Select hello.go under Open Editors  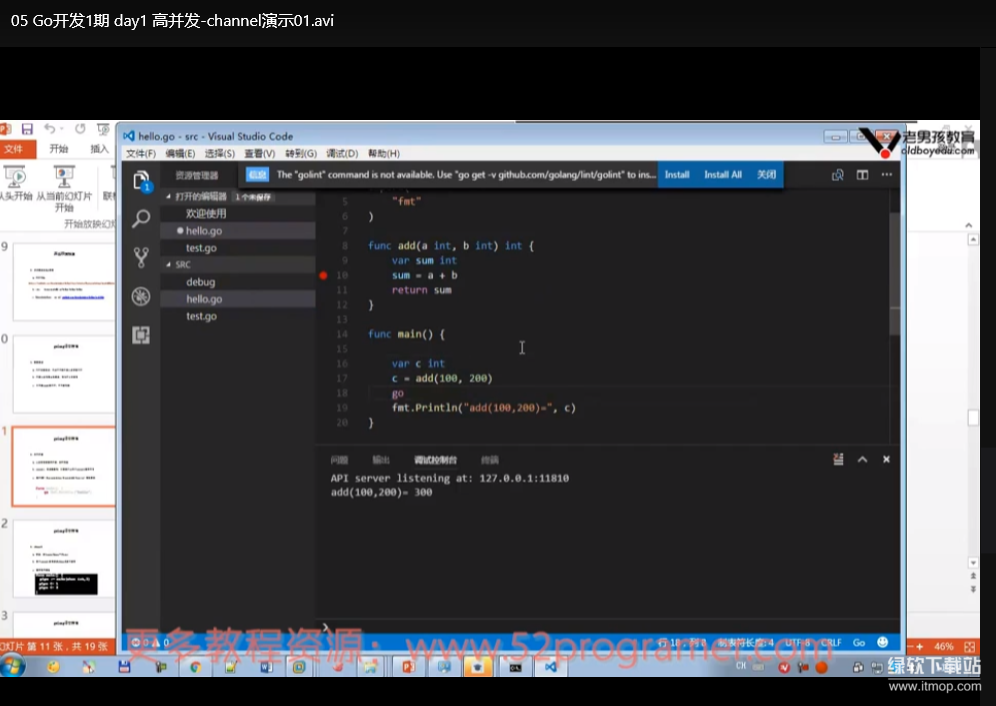pos(238,231)
